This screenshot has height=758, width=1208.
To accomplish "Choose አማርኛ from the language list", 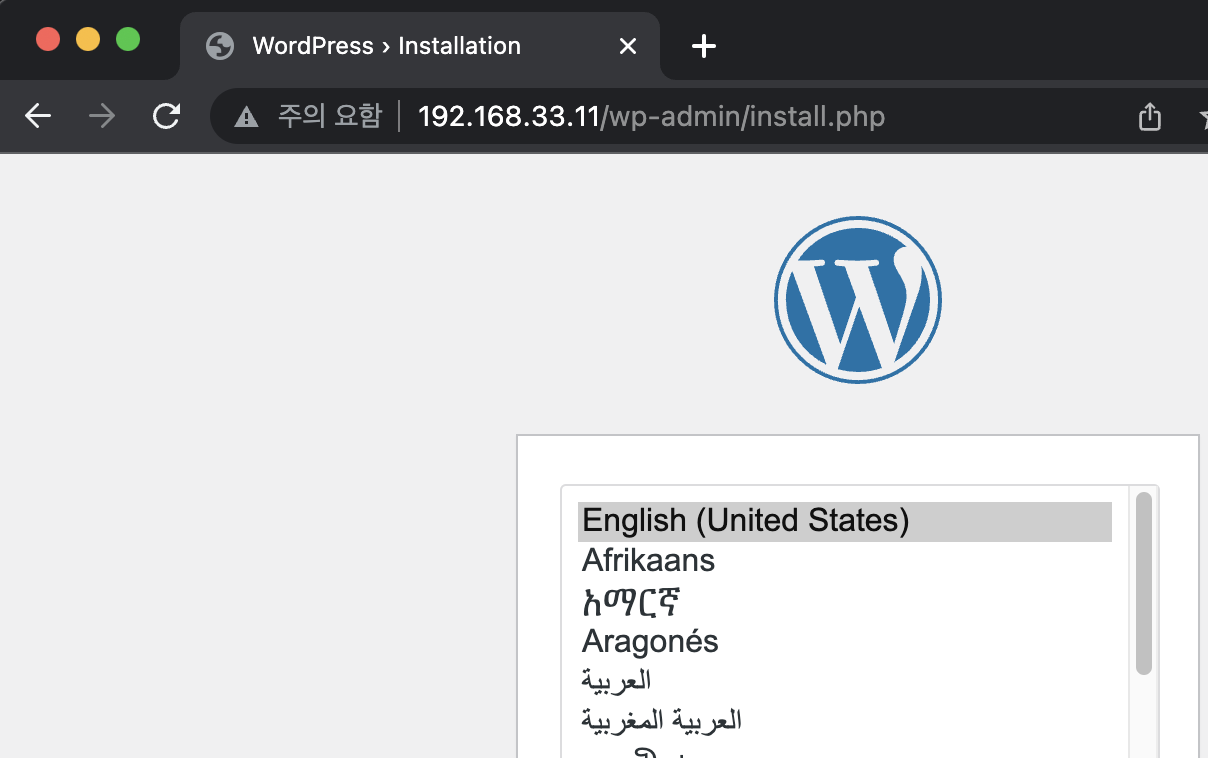I will [845, 601].
